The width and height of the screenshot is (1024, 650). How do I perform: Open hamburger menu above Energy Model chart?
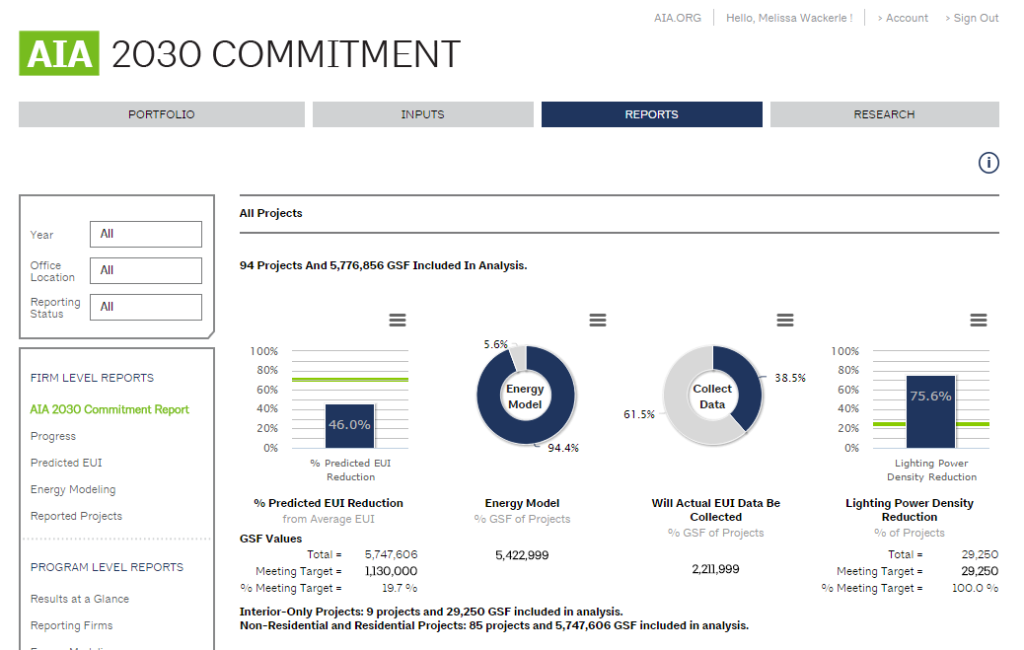597,320
